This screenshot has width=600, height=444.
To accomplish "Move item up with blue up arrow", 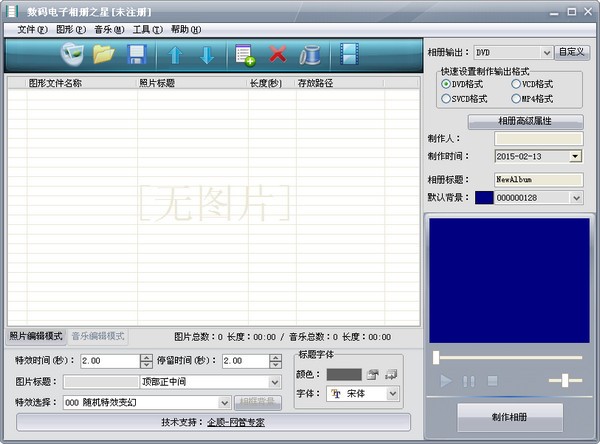I will [175, 55].
